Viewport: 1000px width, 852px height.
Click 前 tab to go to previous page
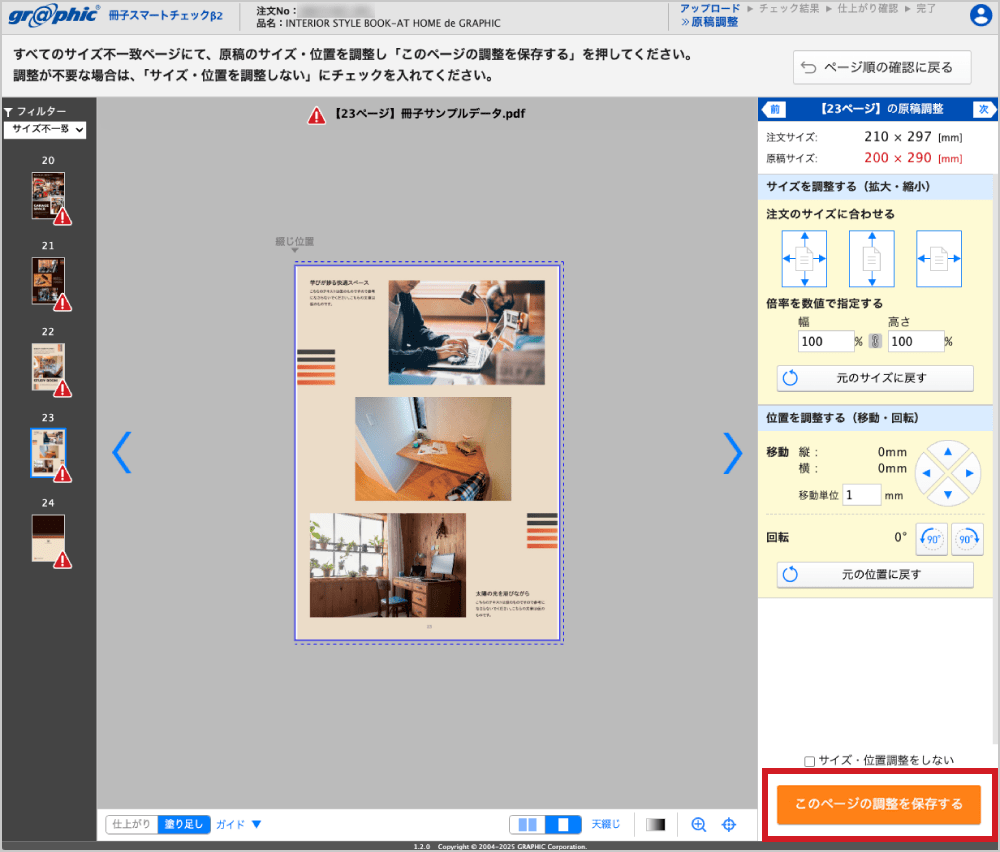(774, 109)
